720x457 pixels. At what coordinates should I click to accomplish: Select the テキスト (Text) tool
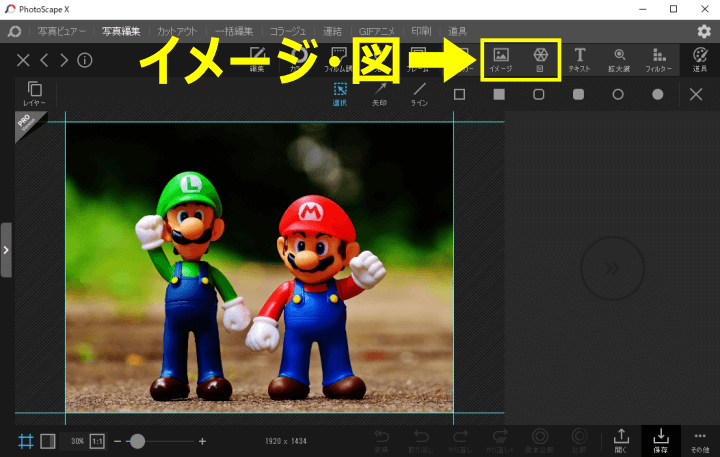pyautogui.click(x=579, y=60)
